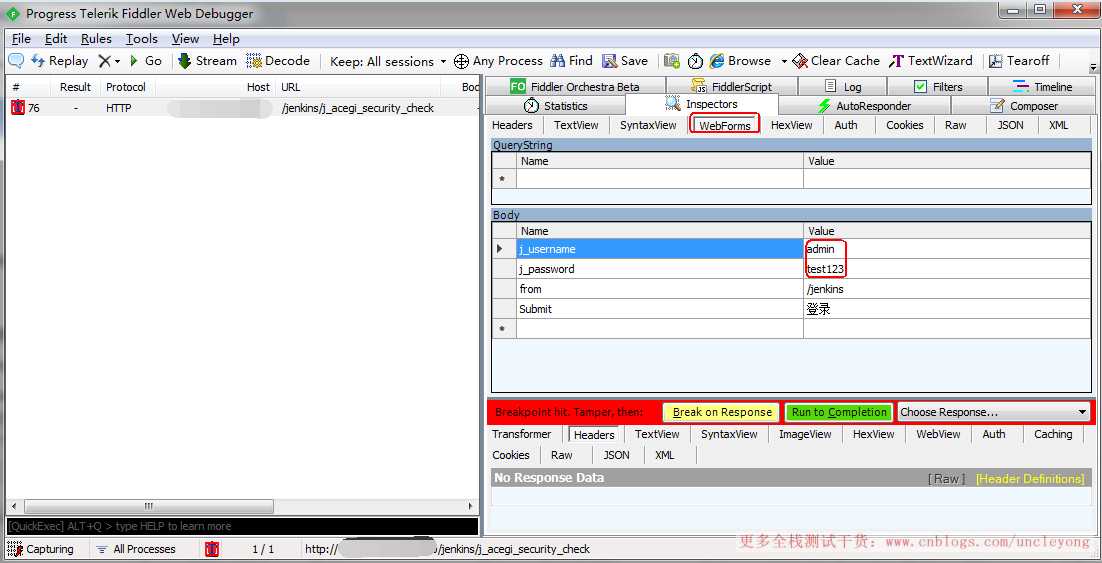Click Break on Response button
Viewport: 1102px width, 563px height.
[722, 412]
